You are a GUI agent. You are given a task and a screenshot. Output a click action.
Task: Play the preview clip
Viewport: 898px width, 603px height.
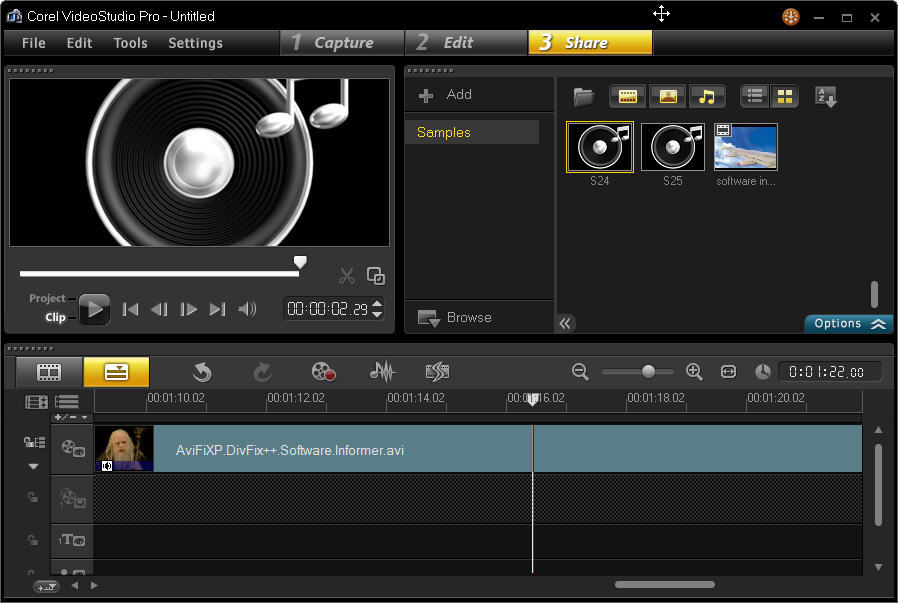click(x=94, y=309)
